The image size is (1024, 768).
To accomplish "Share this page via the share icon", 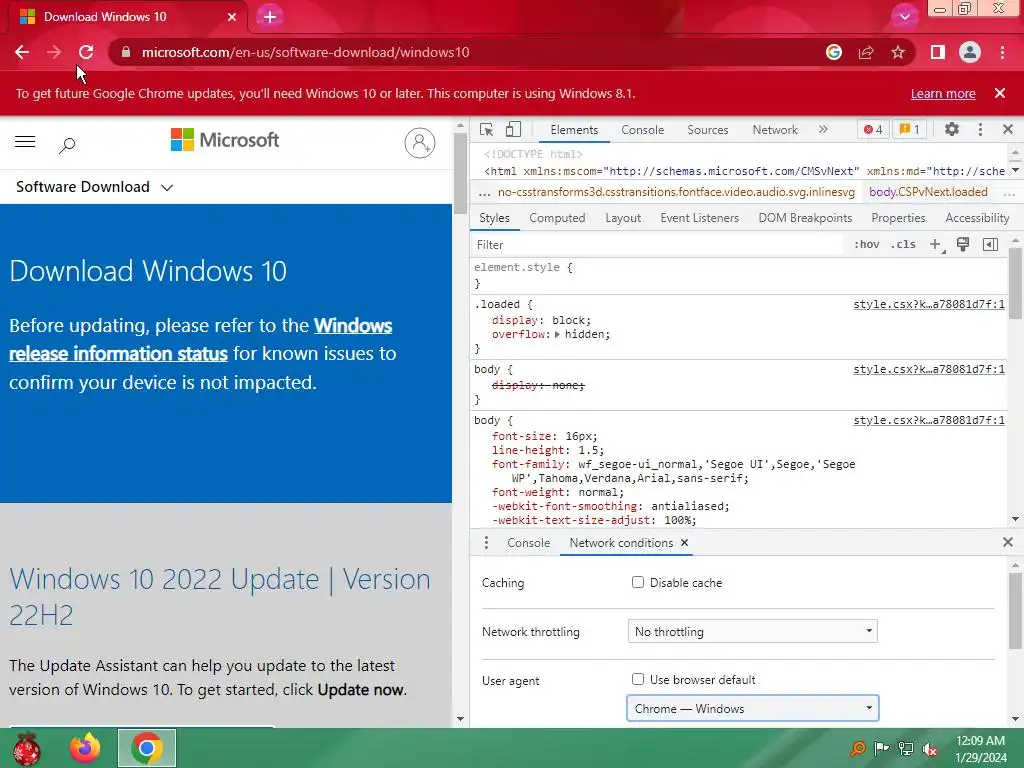I will click(x=866, y=52).
